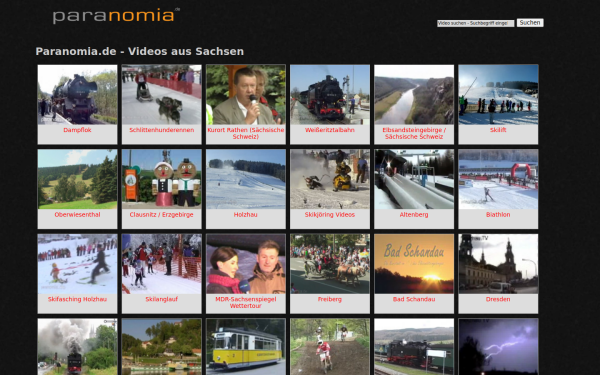Open the Altenberg bobsled track thumbnail
Screen dimensions: 600x375
414,179
